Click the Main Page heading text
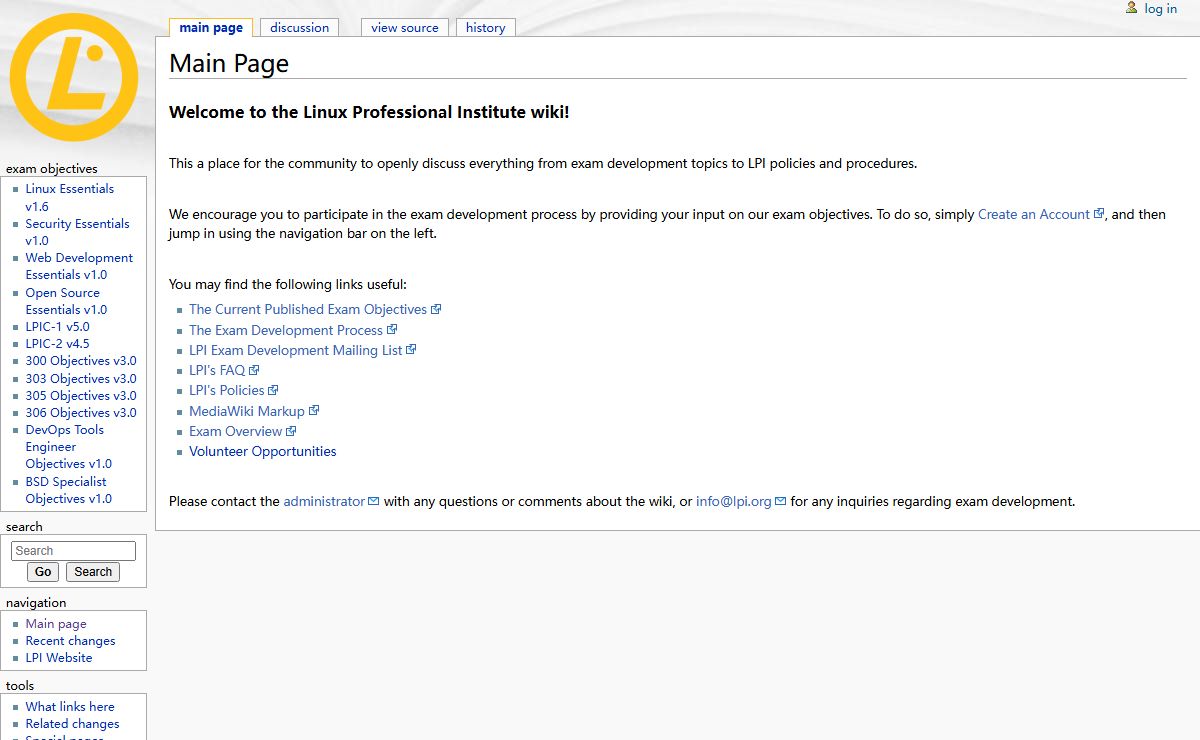Screen dimensions: 1200x740 [229, 63]
